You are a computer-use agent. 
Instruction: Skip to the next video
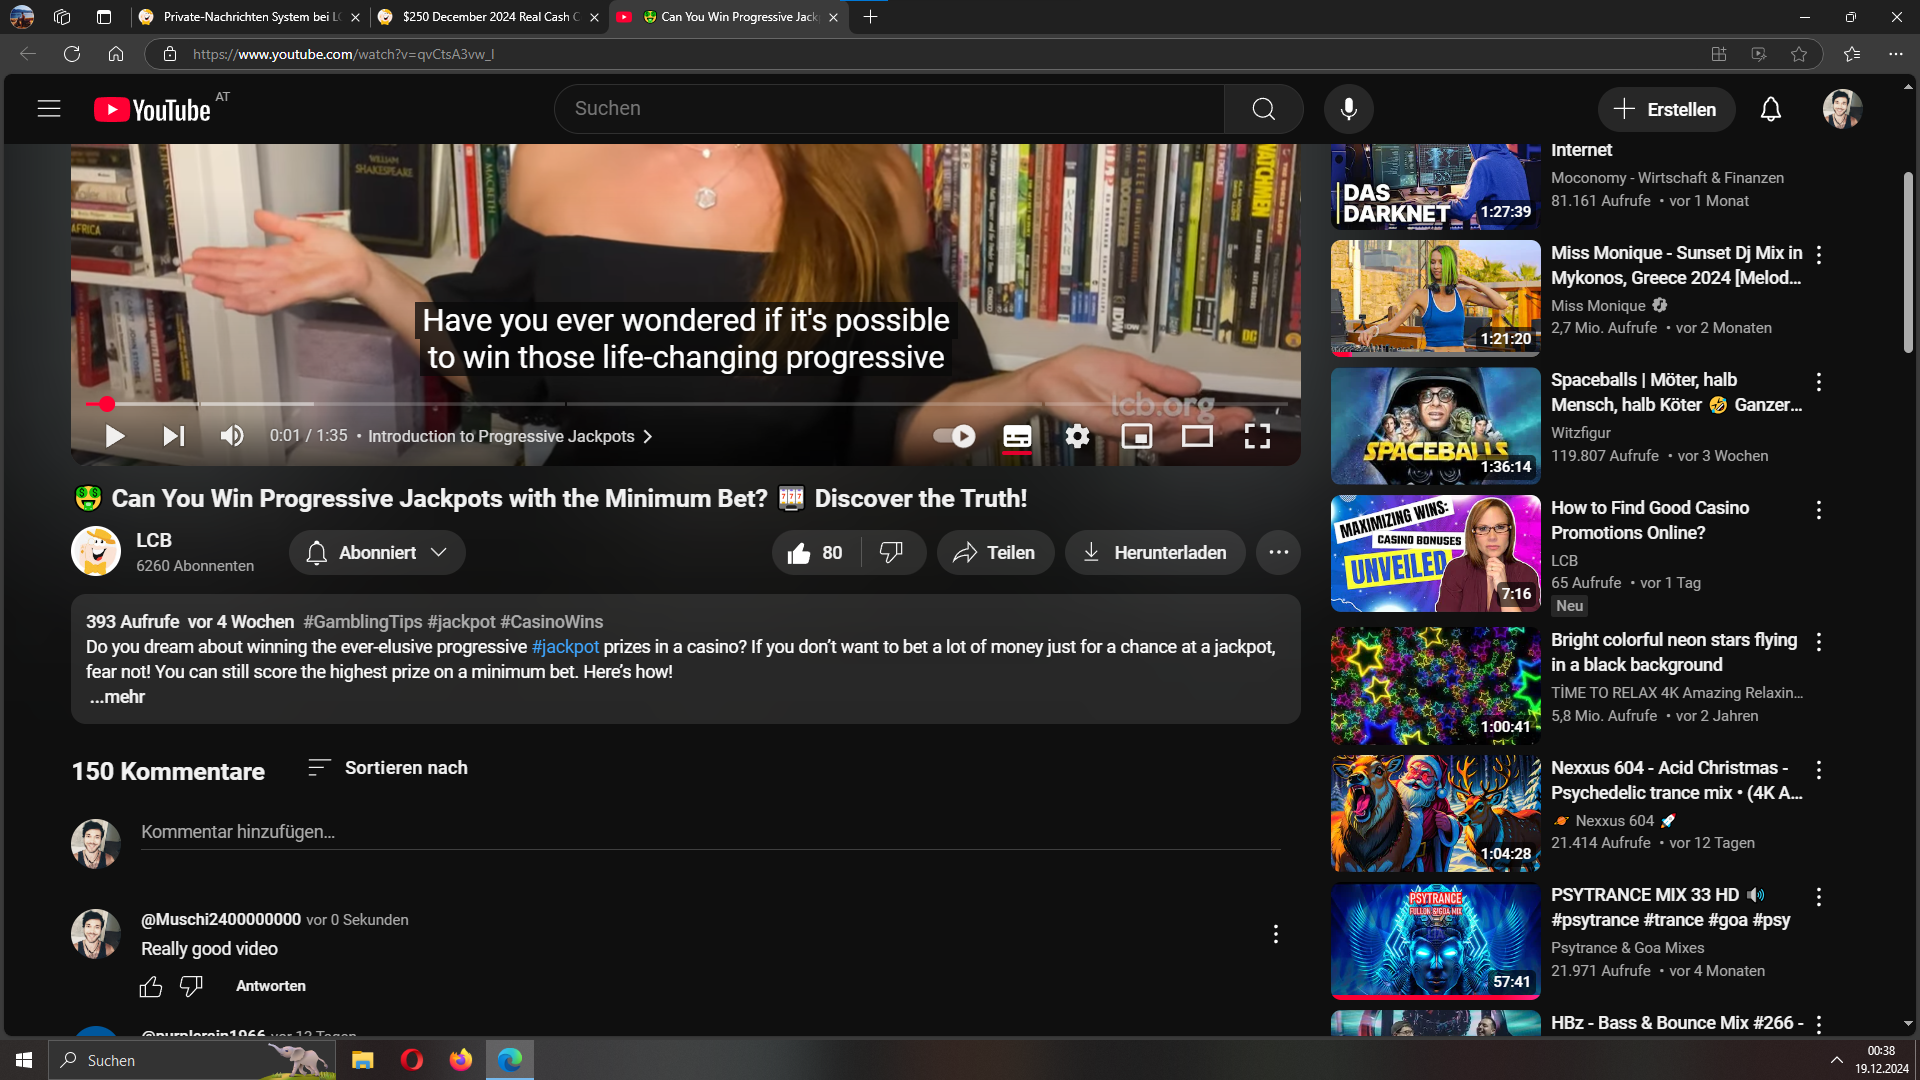[x=174, y=436]
